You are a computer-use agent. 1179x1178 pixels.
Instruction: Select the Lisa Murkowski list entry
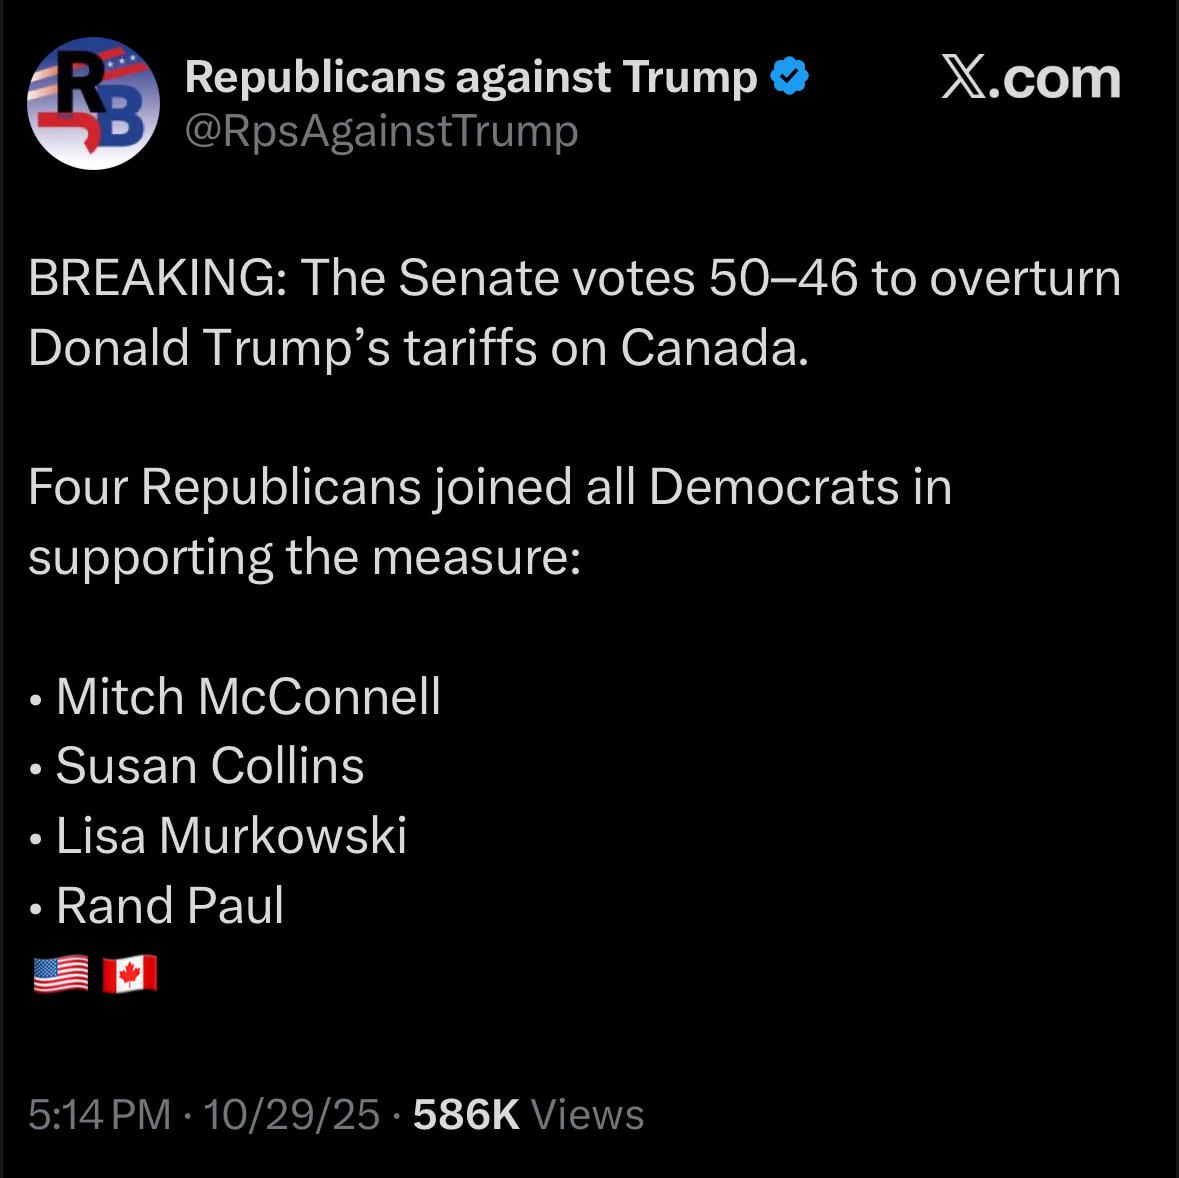(231, 836)
